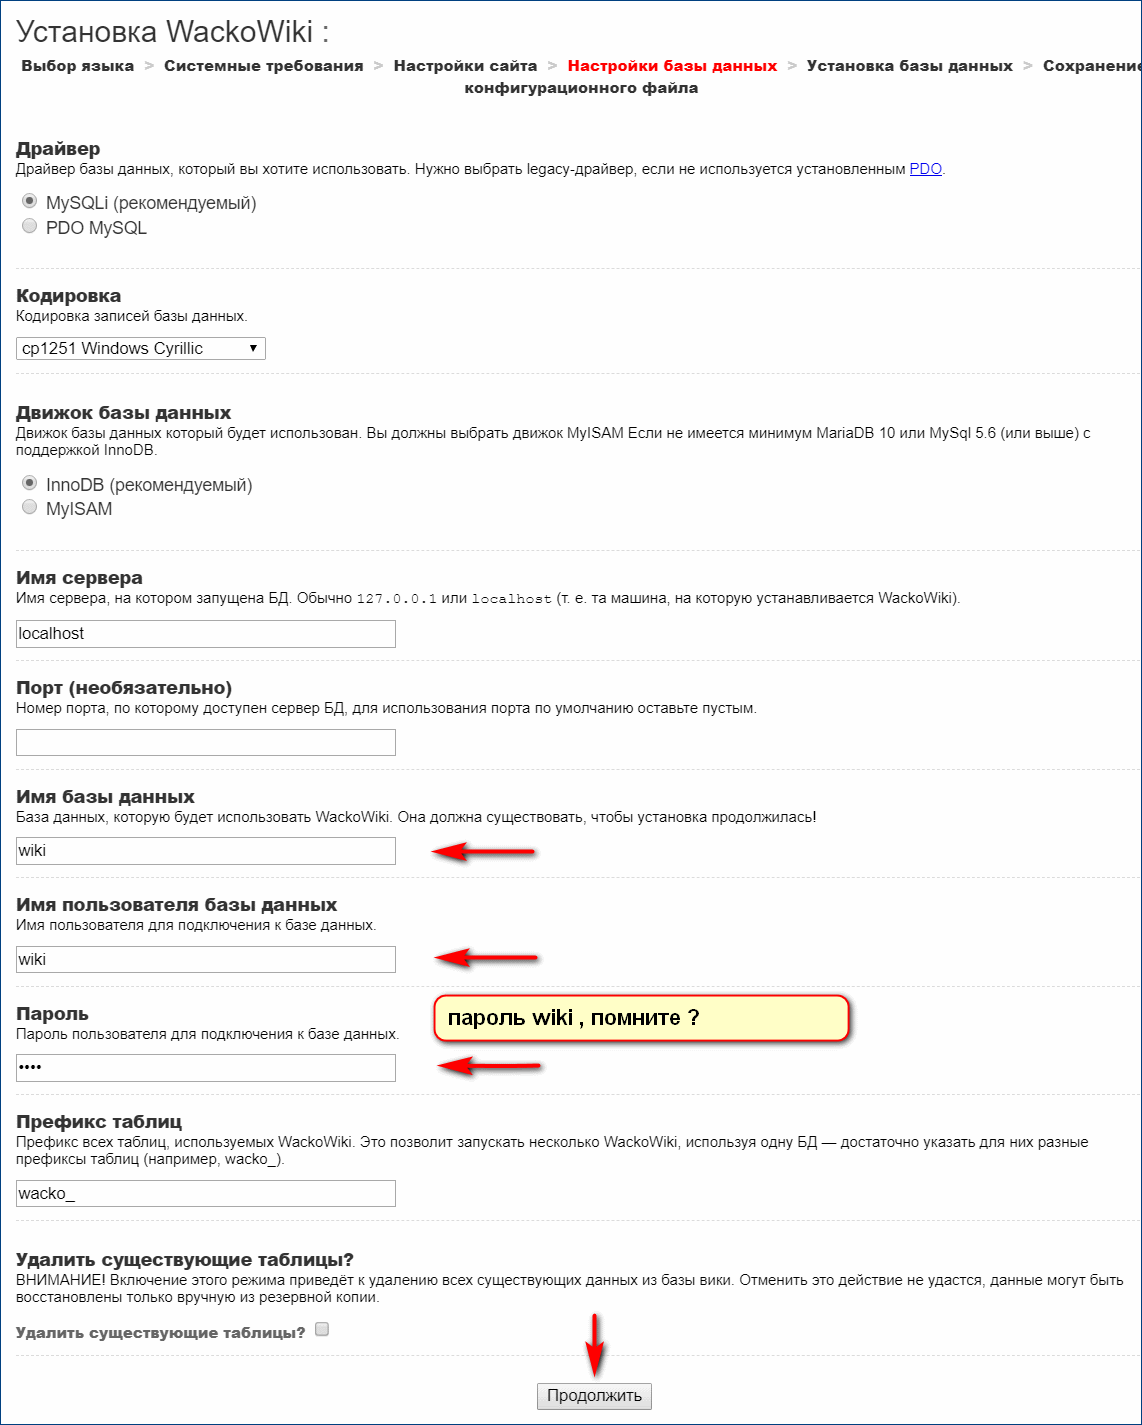Screen dimensions: 1142x1425
Task: Enable the delete existing tables checkbox
Action: [322, 1330]
